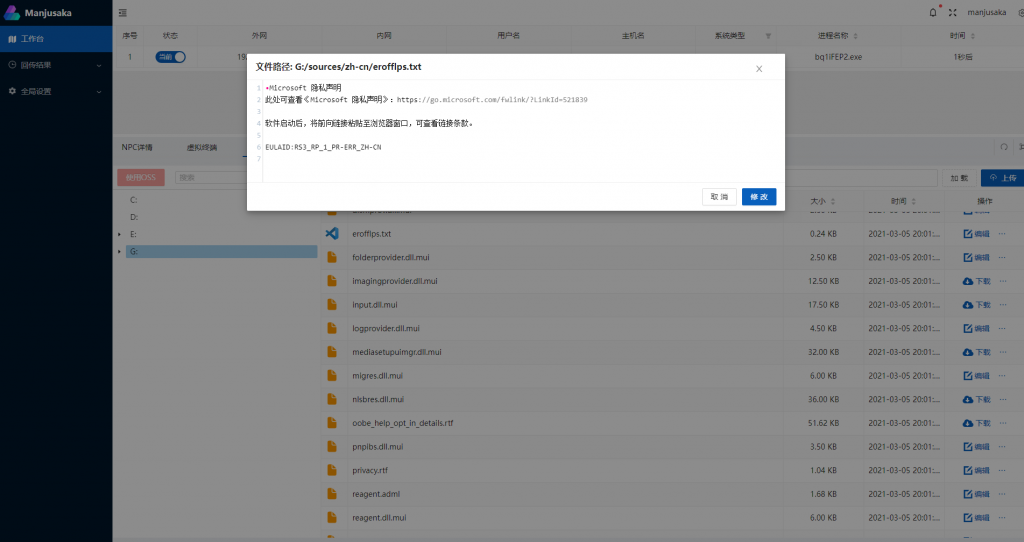Edit migres.dll.mui via 编辑 icon
Viewport: 1024px width, 542px height.
(976, 376)
